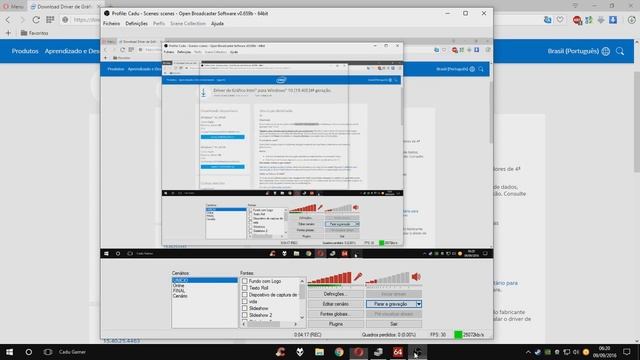Click sources list scroll-right arrow
Image resolution: width=640 pixels, height=360 pixels.
[x=295, y=324]
